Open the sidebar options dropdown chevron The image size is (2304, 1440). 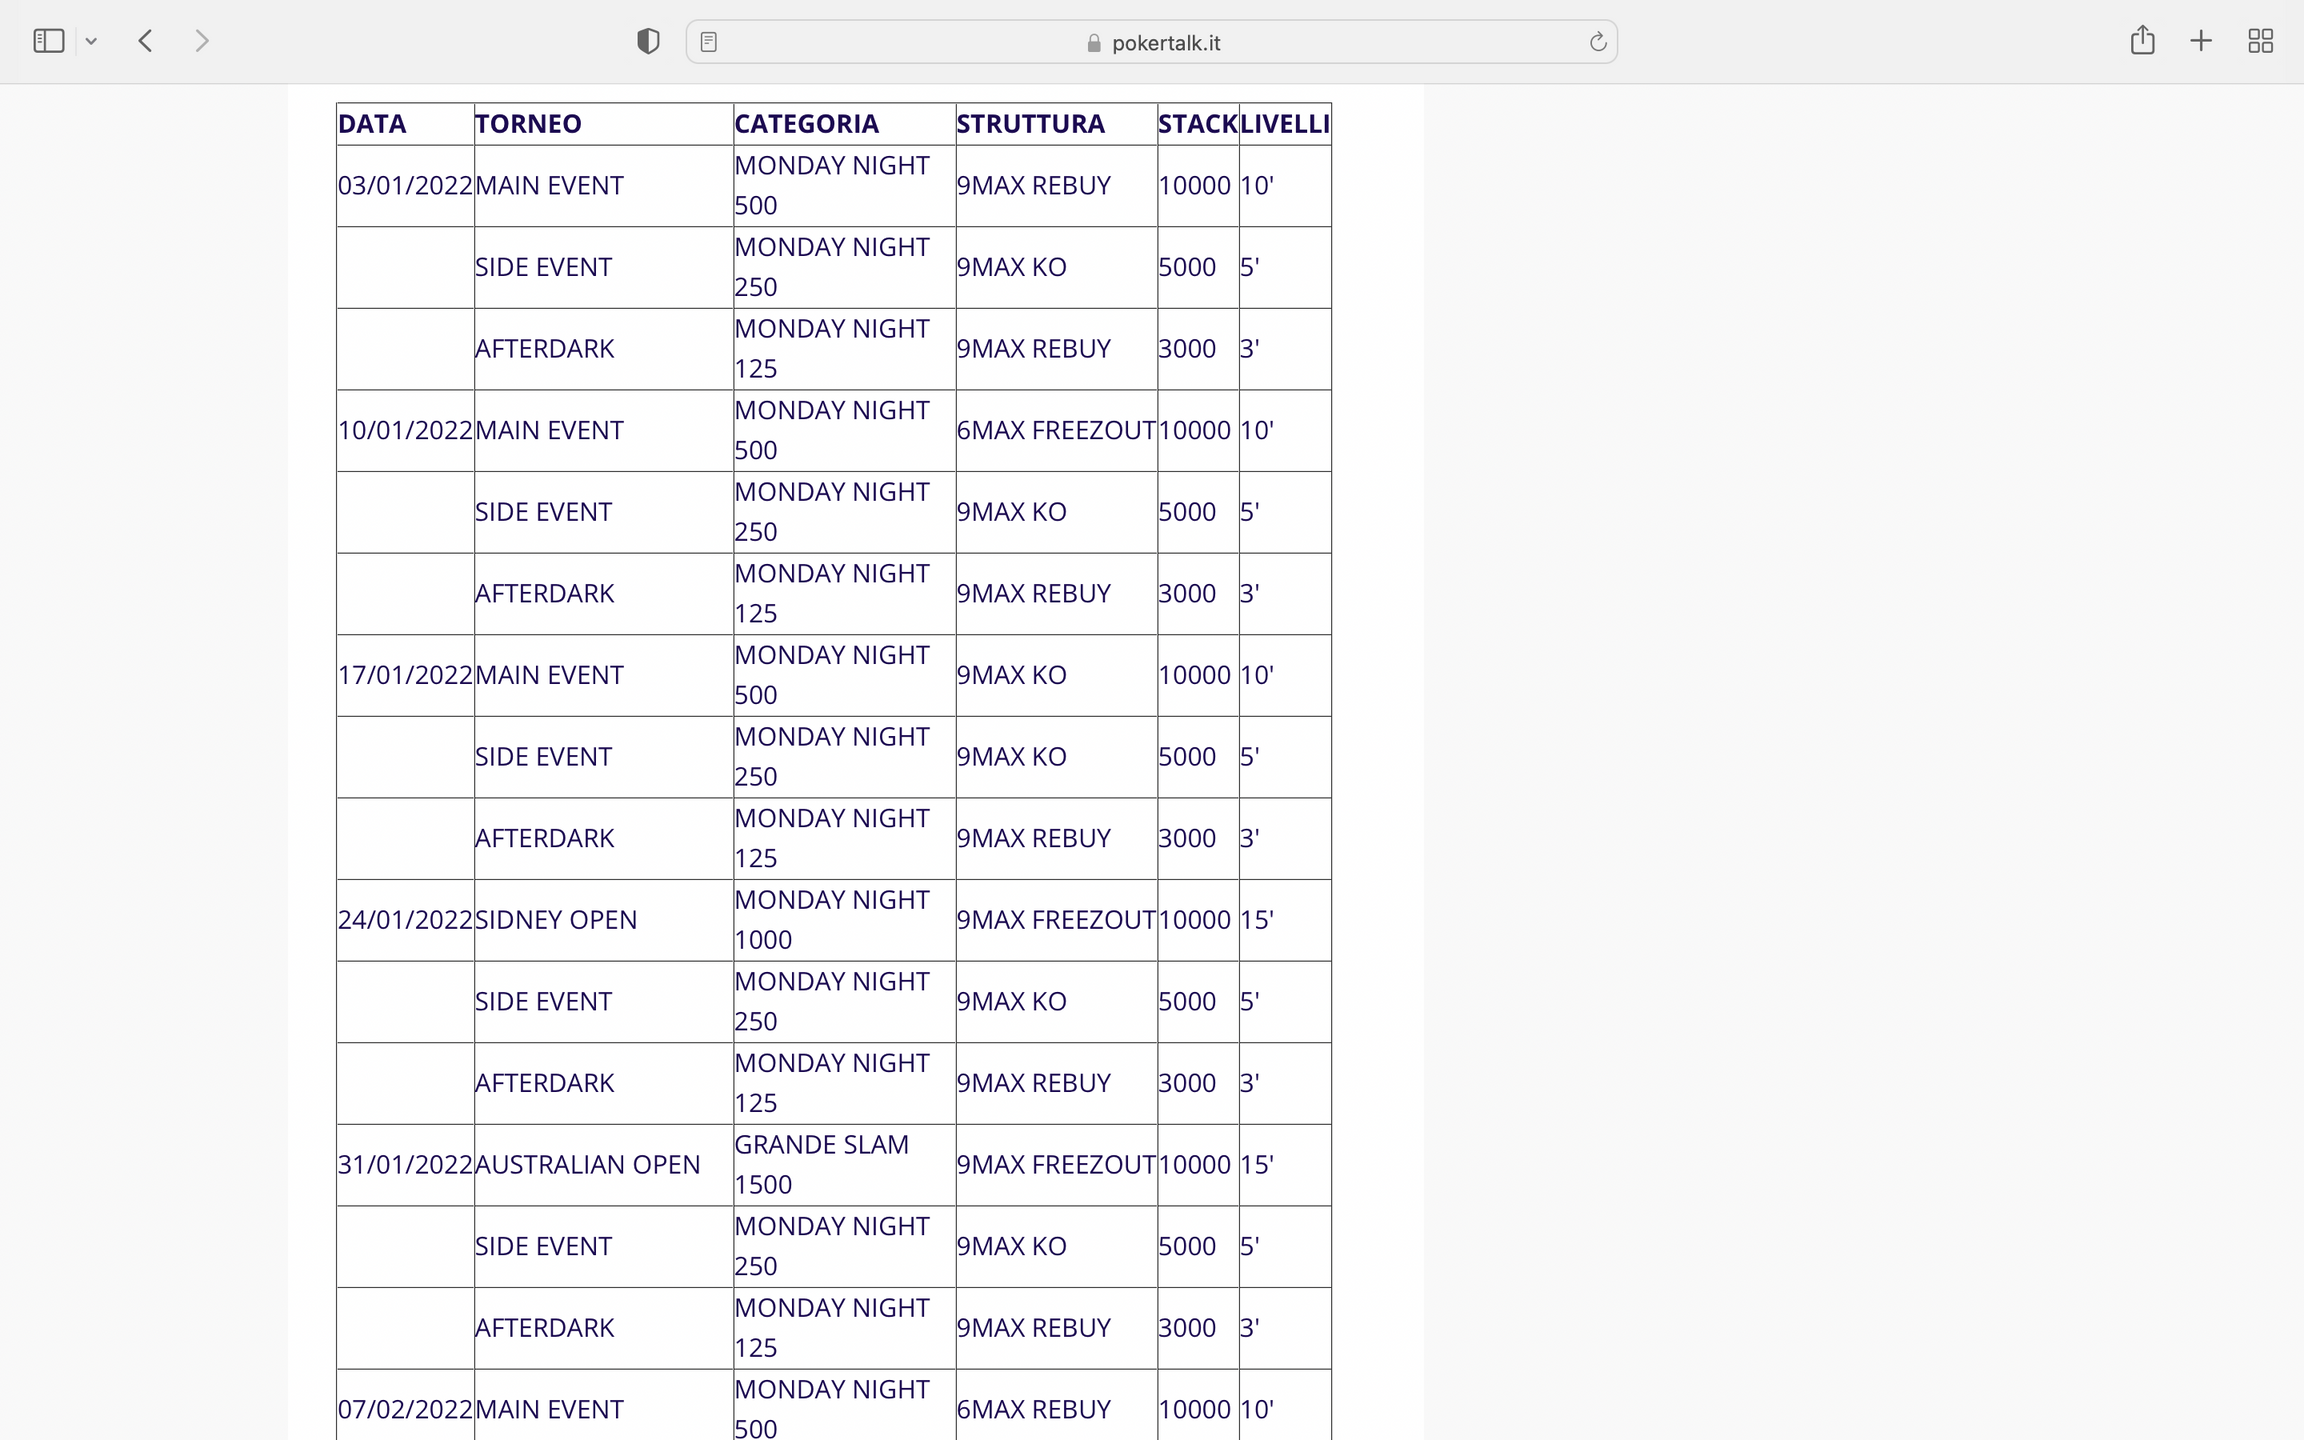(x=91, y=41)
